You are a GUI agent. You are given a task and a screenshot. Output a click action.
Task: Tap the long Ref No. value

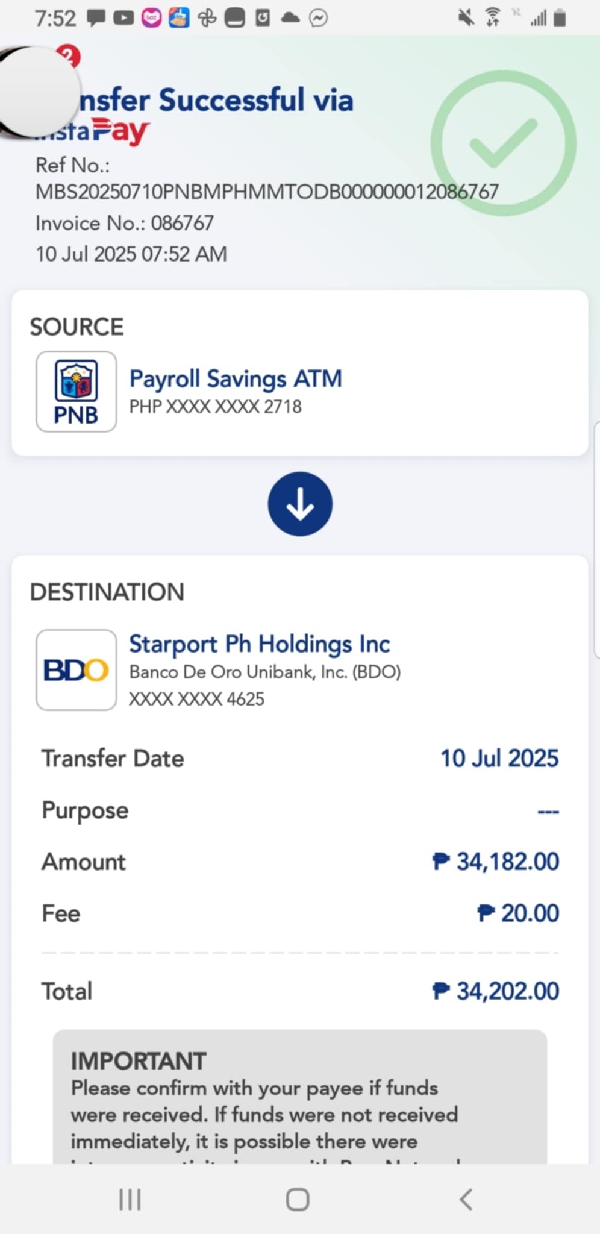tap(267, 191)
